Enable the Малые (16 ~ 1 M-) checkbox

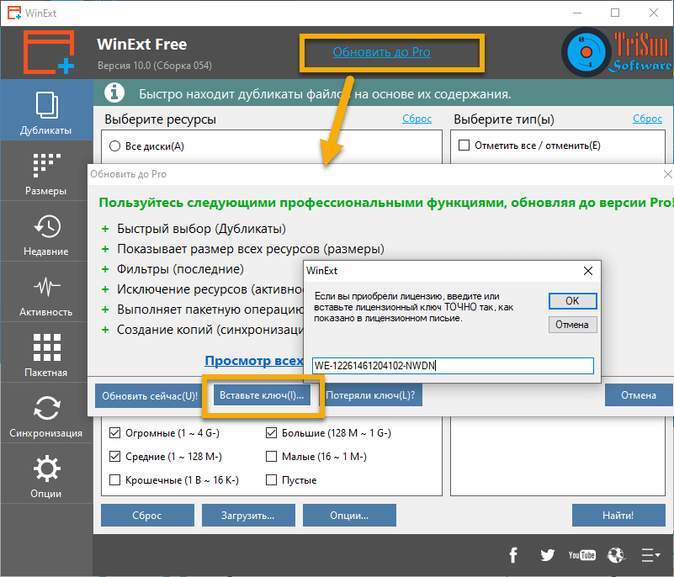pyautogui.click(x=273, y=457)
